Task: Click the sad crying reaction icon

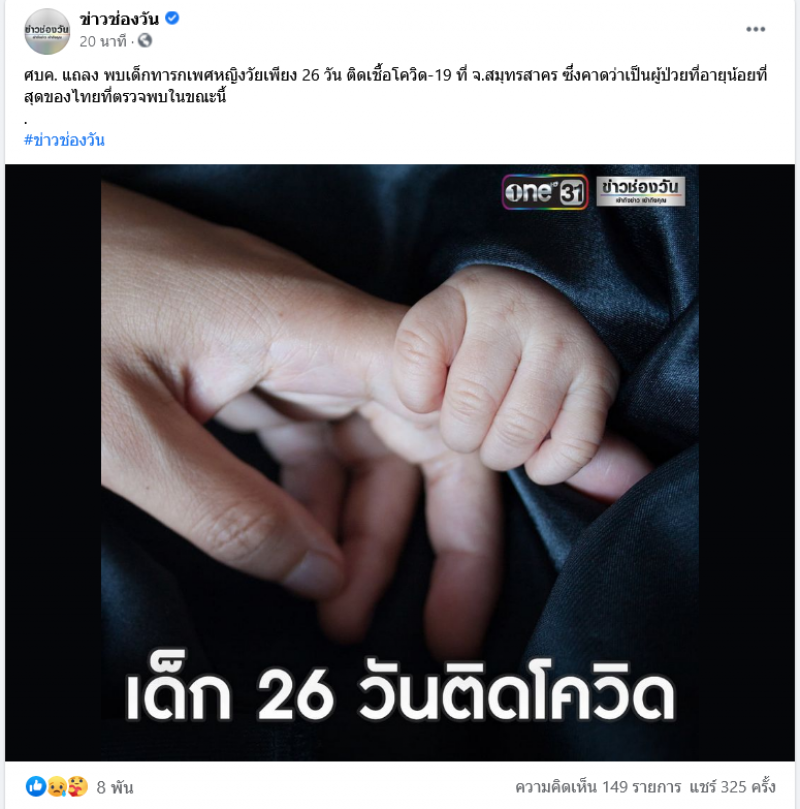Action: [x=56, y=786]
